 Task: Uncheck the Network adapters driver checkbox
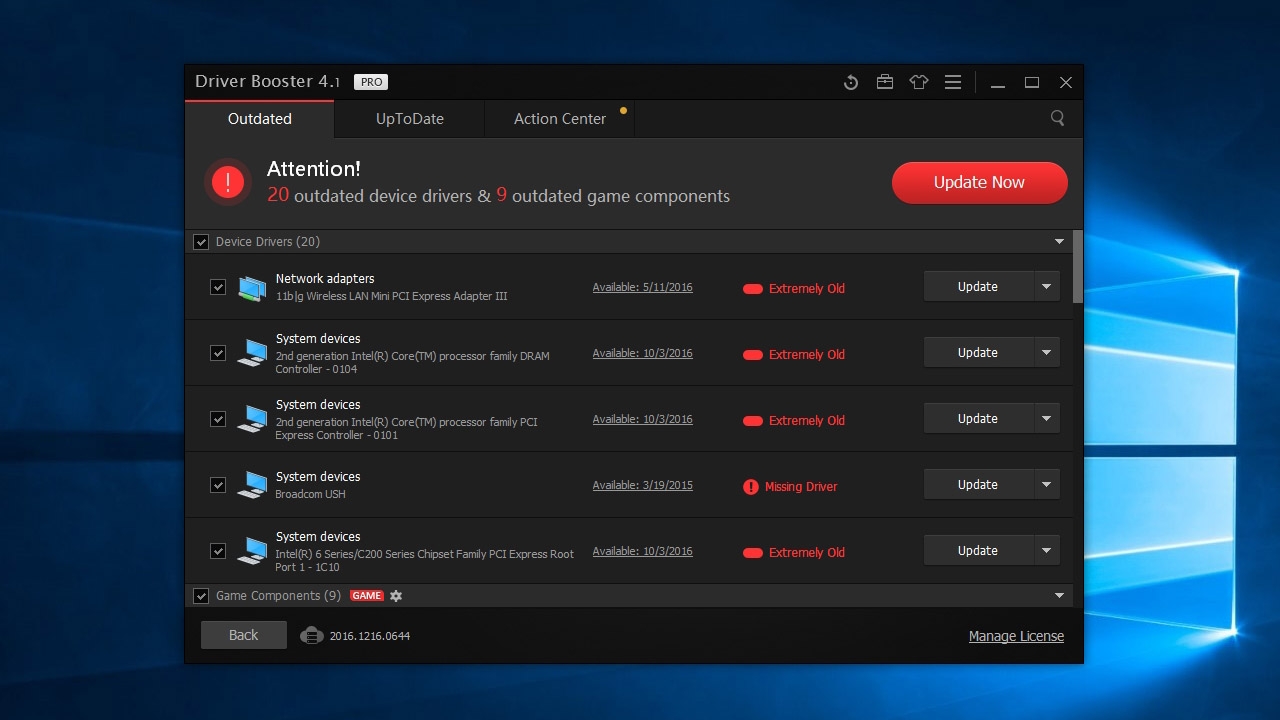218,287
